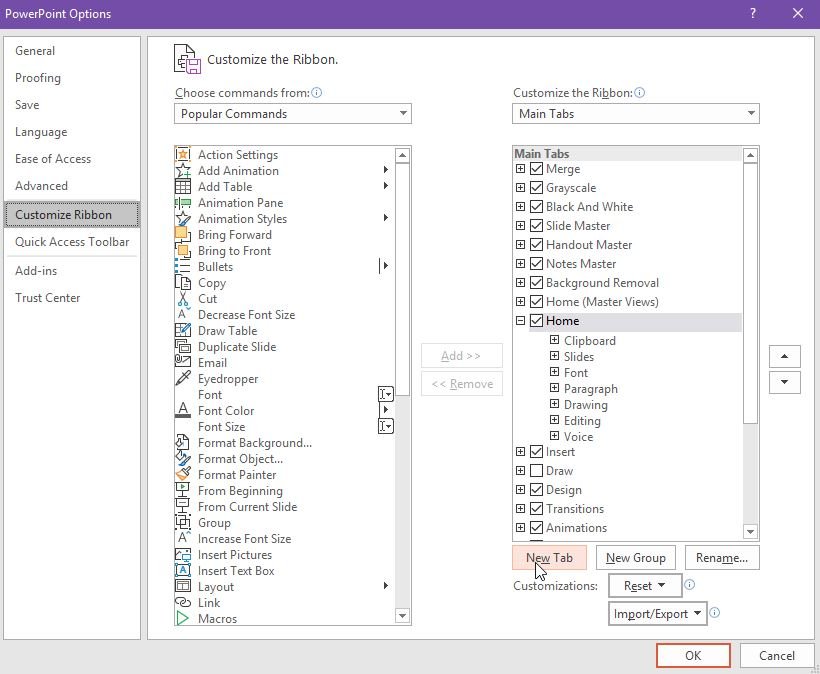The height and width of the screenshot is (674, 820).
Task: Expand the Clipboard group
Action: coord(554,341)
